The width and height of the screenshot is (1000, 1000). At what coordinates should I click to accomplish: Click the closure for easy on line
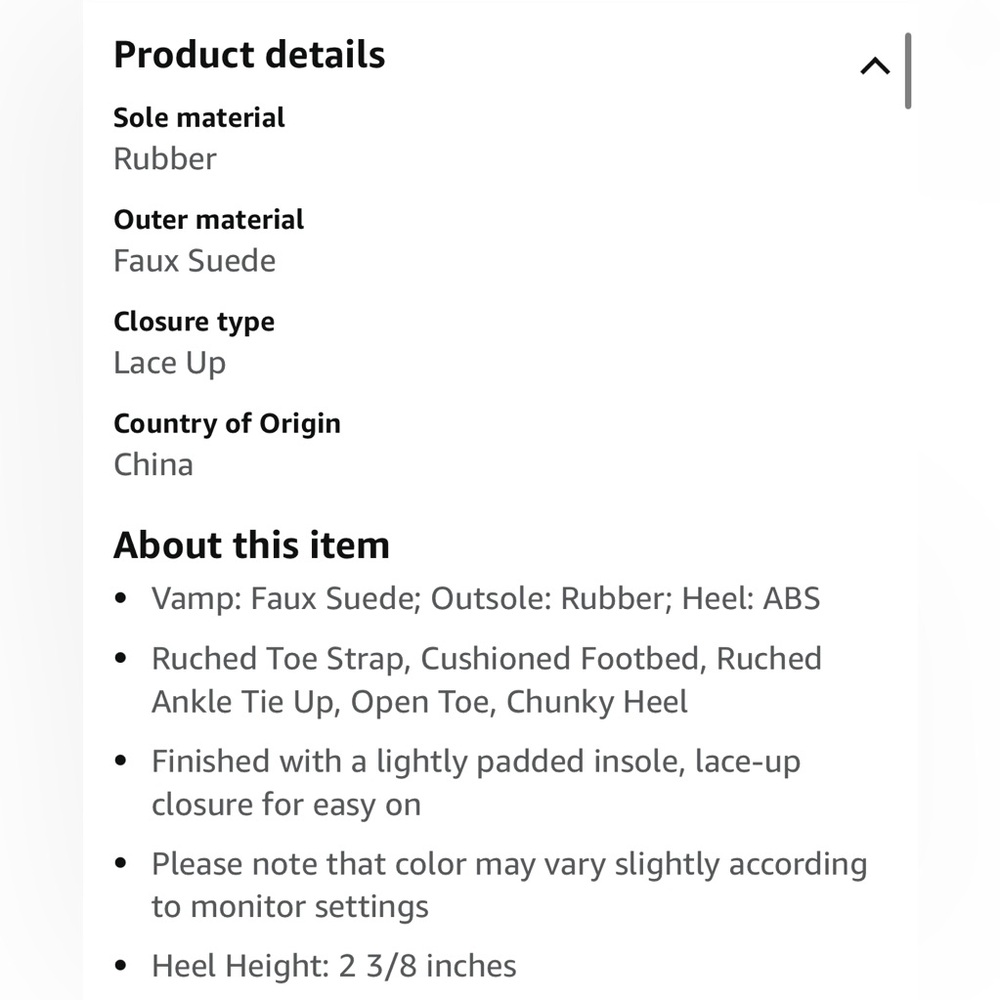[286, 805]
